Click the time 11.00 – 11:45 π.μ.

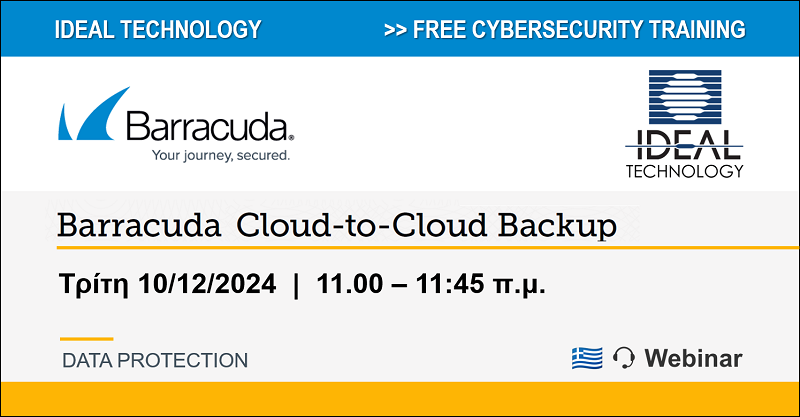431,284
